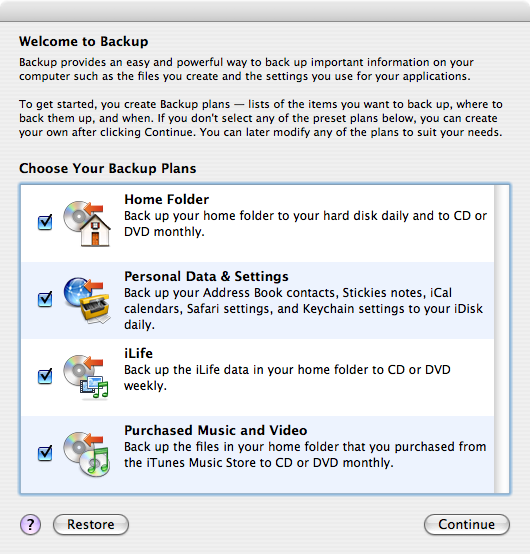Open help with the purple question mark

click(x=30, y=525)
